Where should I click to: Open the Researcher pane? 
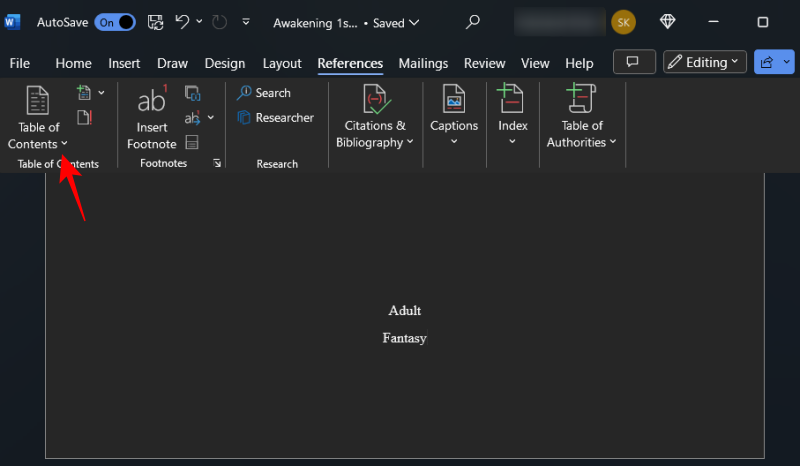(276, 118)
